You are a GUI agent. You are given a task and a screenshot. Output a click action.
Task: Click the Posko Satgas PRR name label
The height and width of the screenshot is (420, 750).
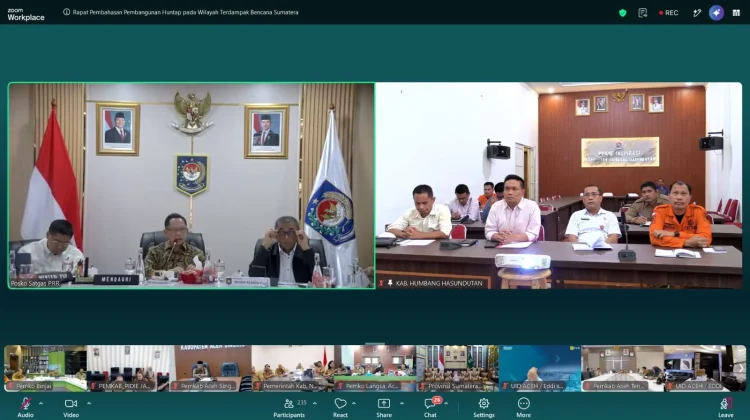[35, 283]
